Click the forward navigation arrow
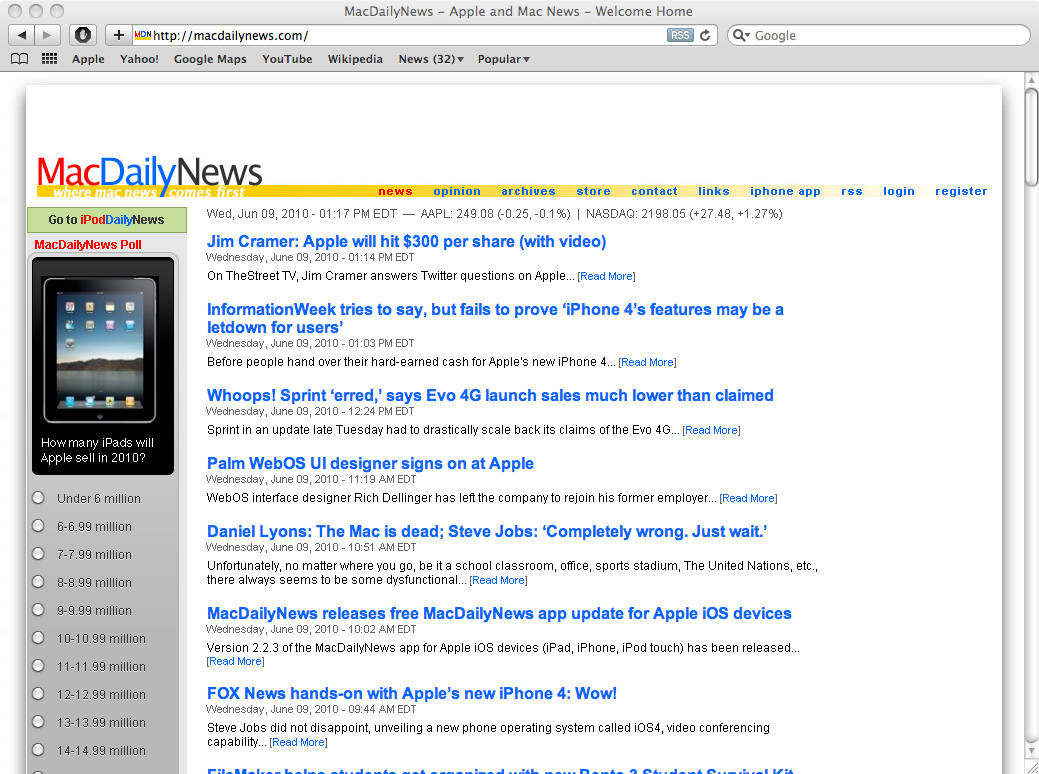The width and height of the screenshot is (1039, 774). click(47, 35)
